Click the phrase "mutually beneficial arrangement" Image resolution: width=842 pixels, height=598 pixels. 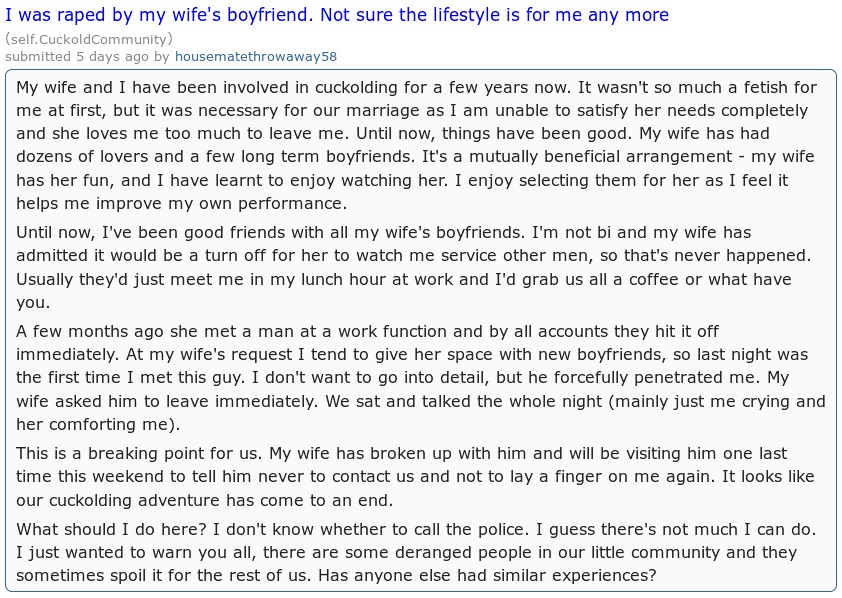tap(600, 156)
